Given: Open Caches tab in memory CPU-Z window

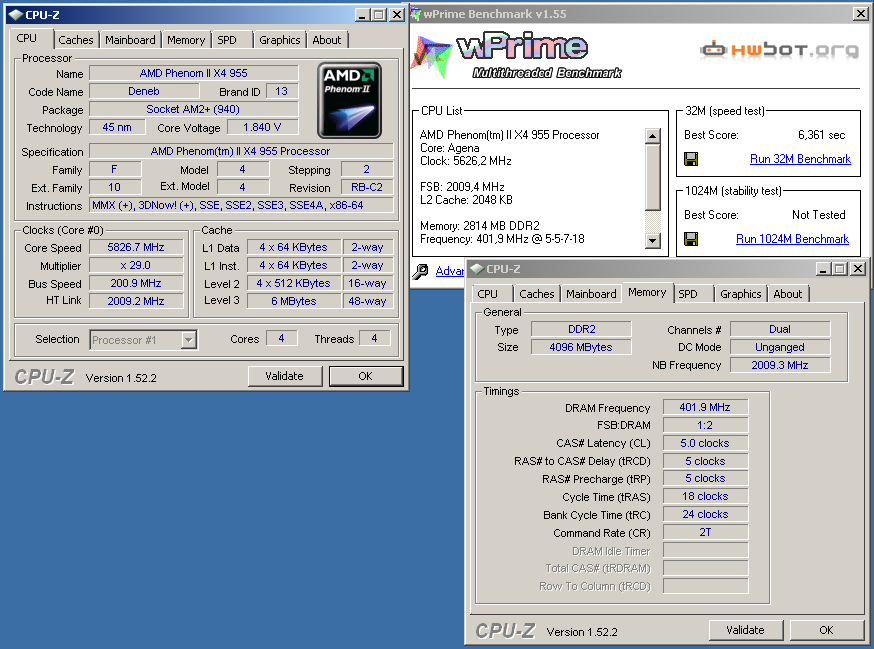Looking at the screenshot, I should click(x=537, y=294).
